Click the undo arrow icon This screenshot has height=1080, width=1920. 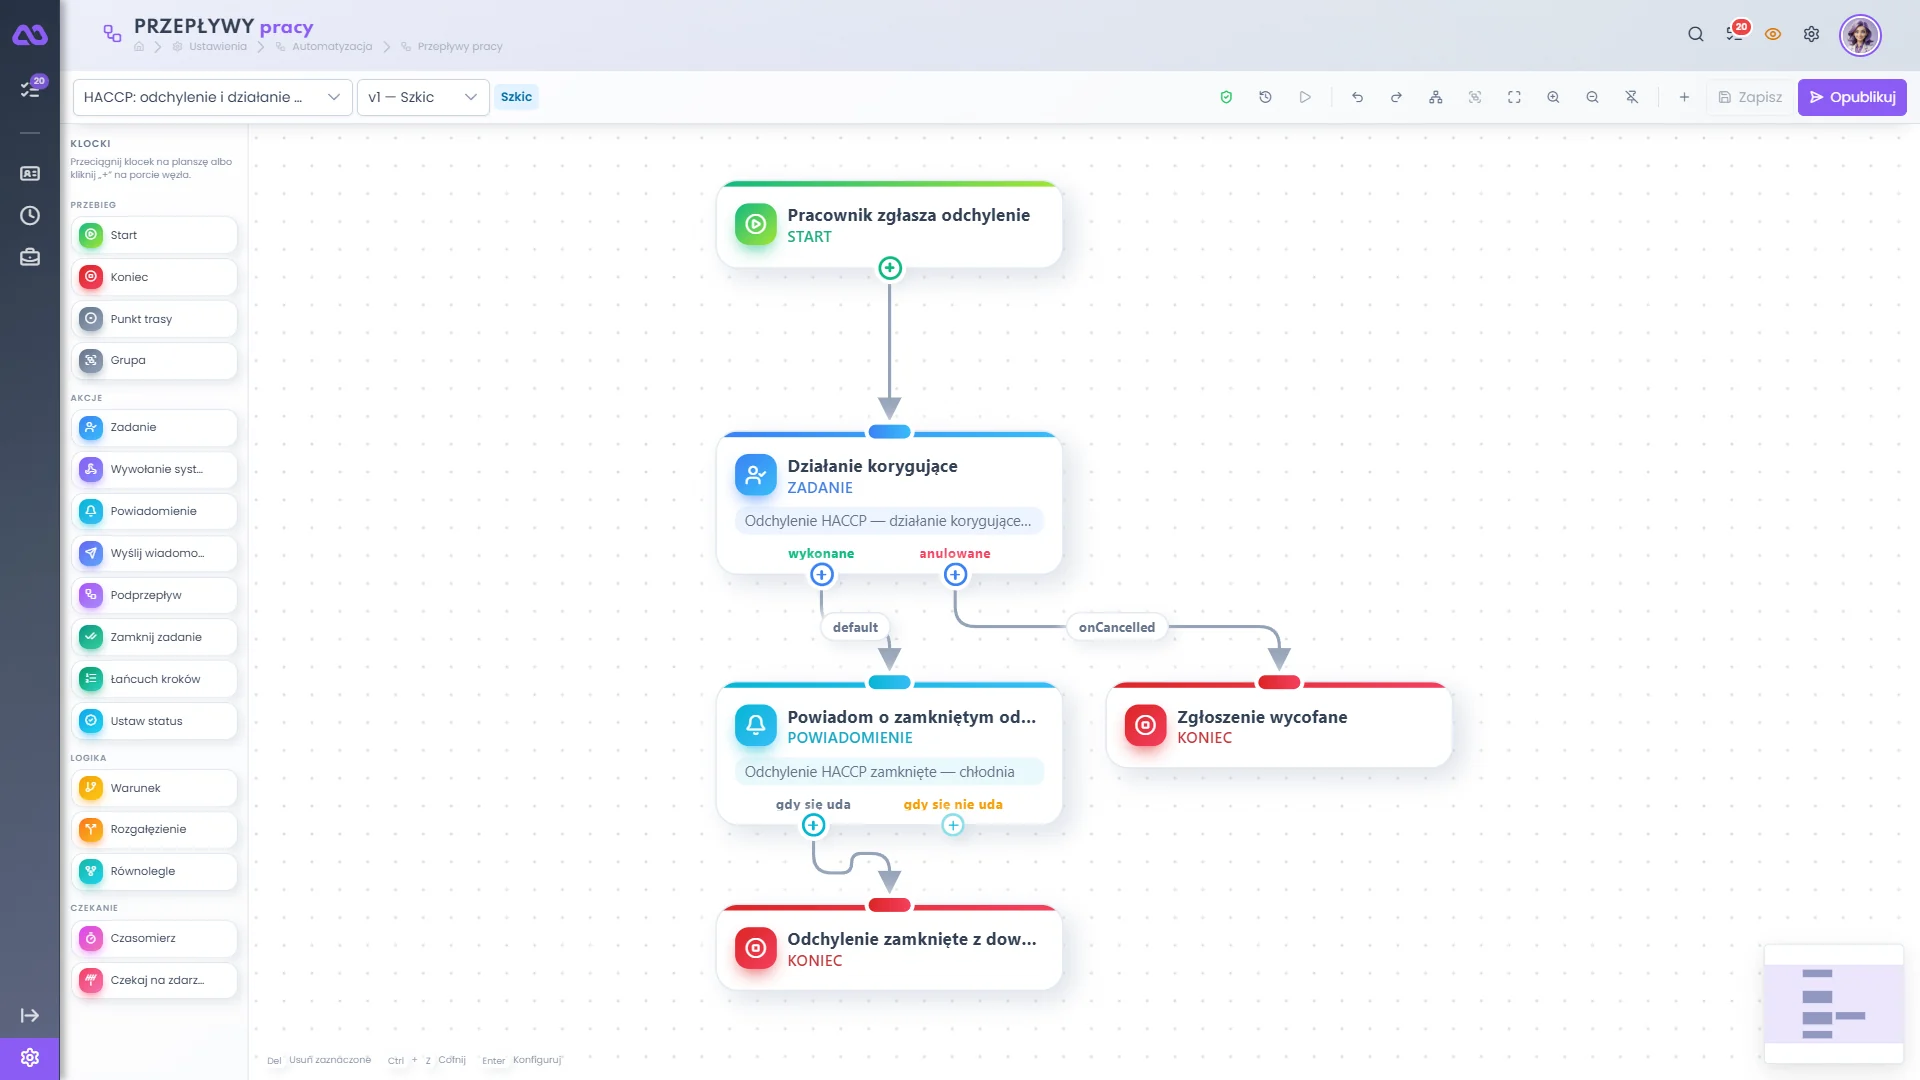[1357, 97]
